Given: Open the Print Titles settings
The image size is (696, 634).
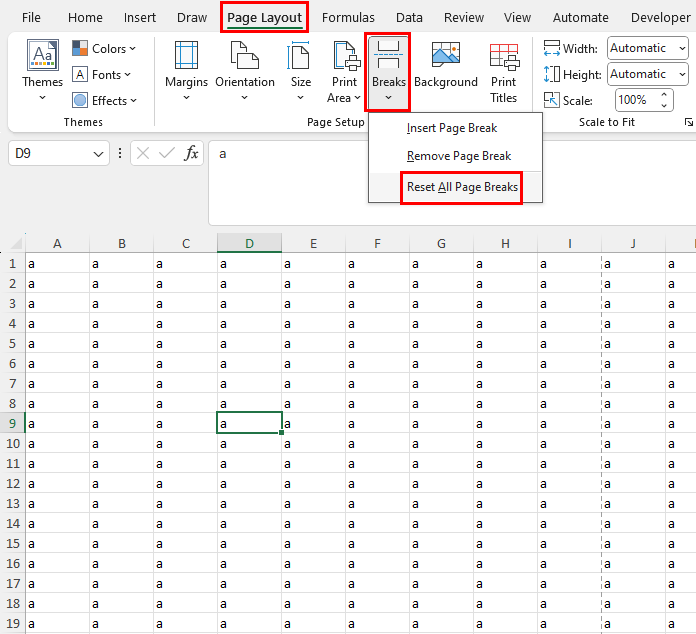Looking at the screenshot, I should pos(504,72).
